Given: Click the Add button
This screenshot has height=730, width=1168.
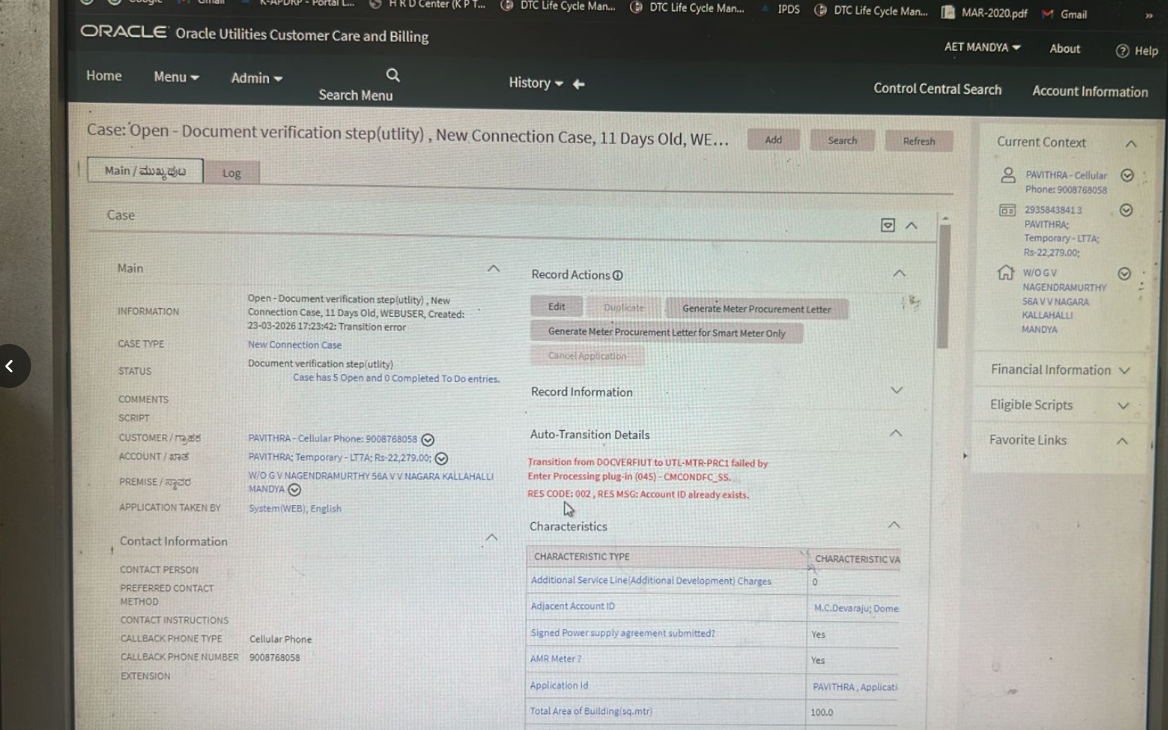Looking at the screenshot, I should point(773,139).
